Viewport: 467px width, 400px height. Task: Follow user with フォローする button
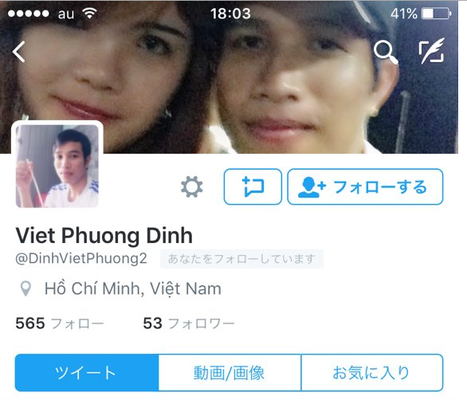(x=365, y=187)
